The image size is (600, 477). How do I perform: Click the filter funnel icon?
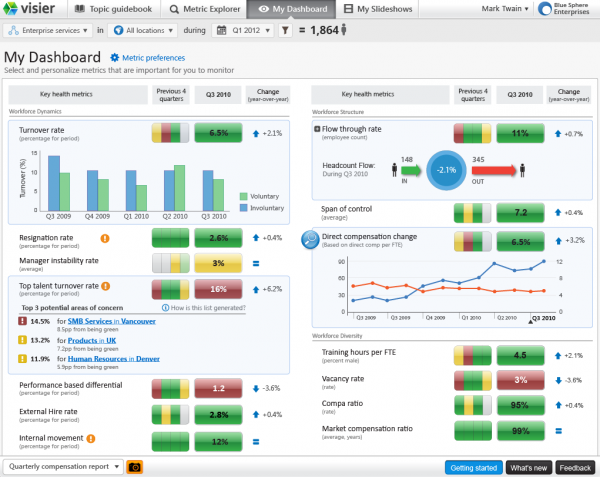[285, 30]
